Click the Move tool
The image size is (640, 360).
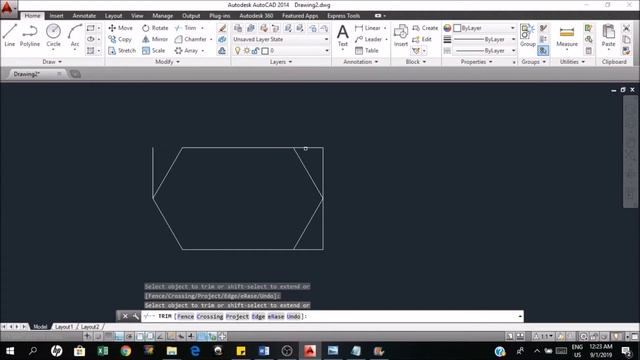click(120, 28)
